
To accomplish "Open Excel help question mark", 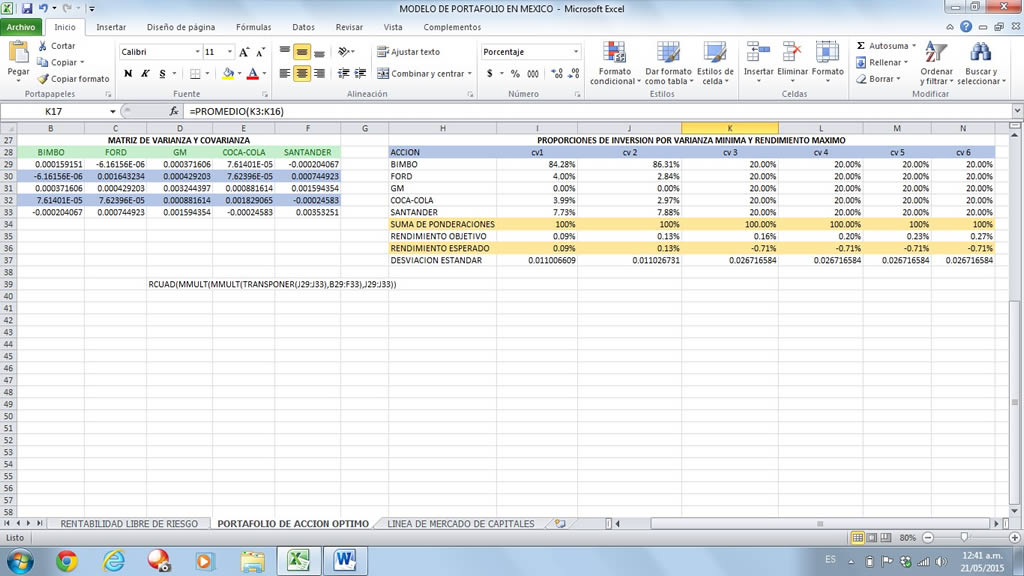I will [966, 27].
